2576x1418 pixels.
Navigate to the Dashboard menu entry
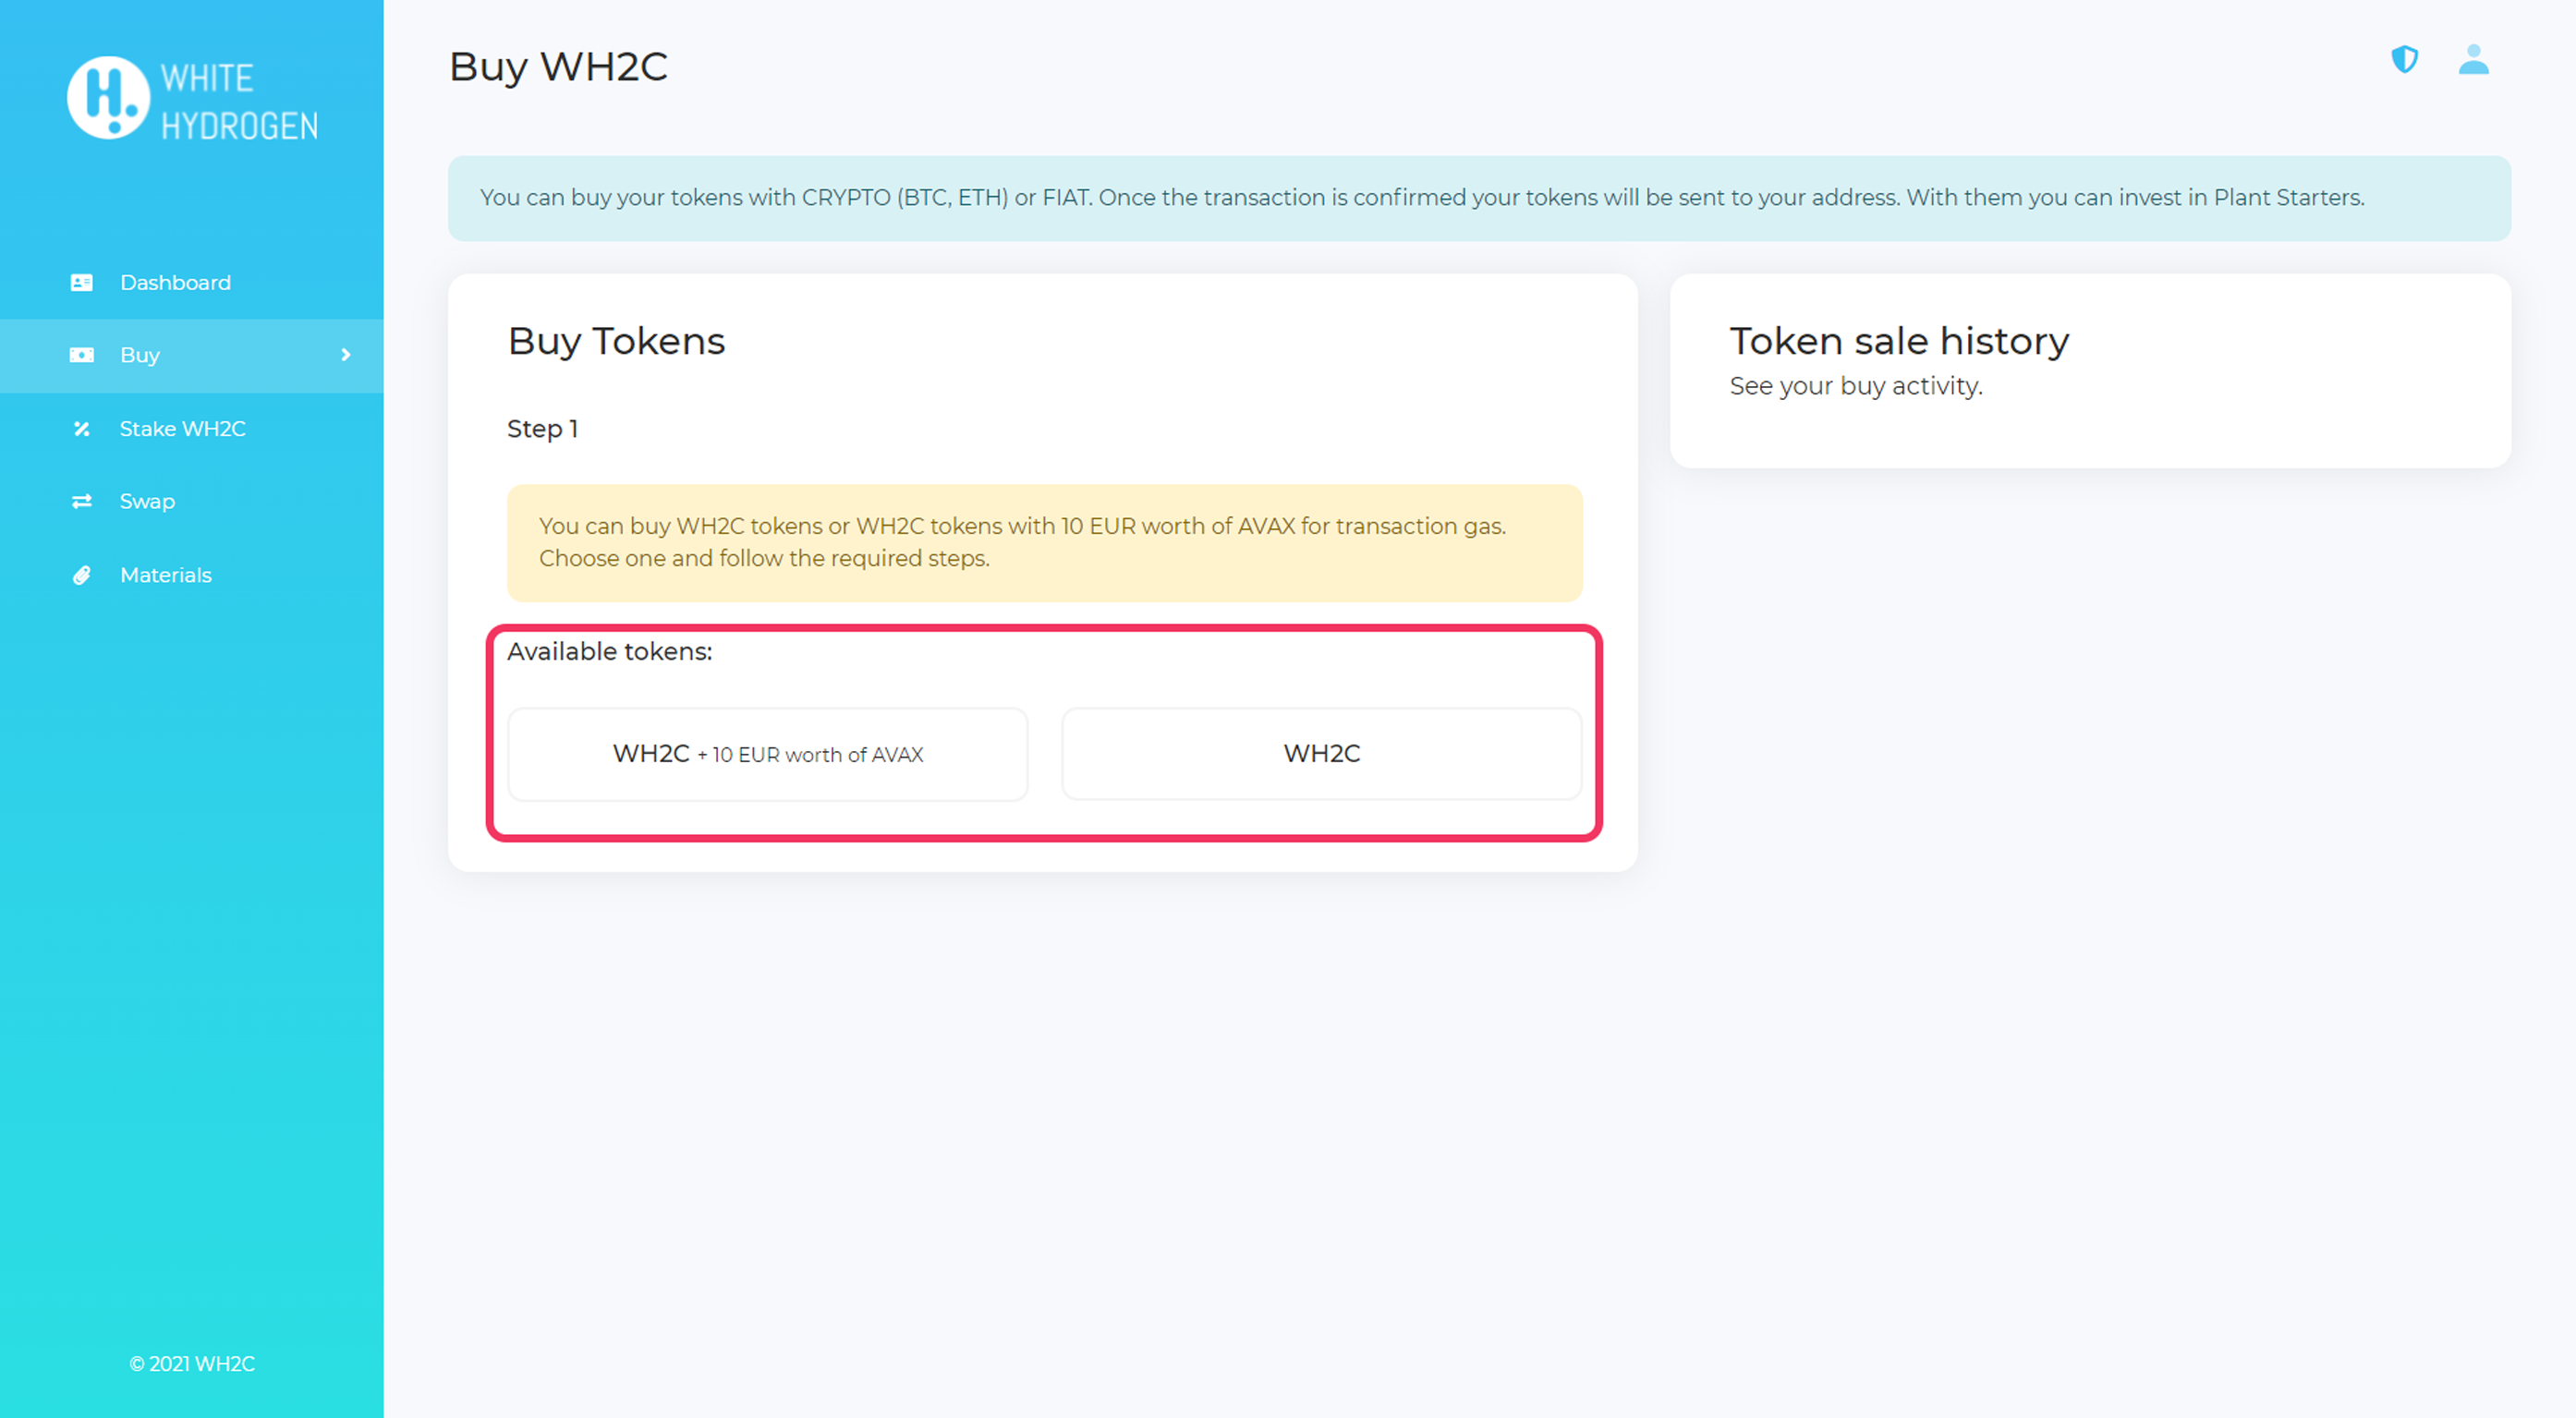(175, 283)
